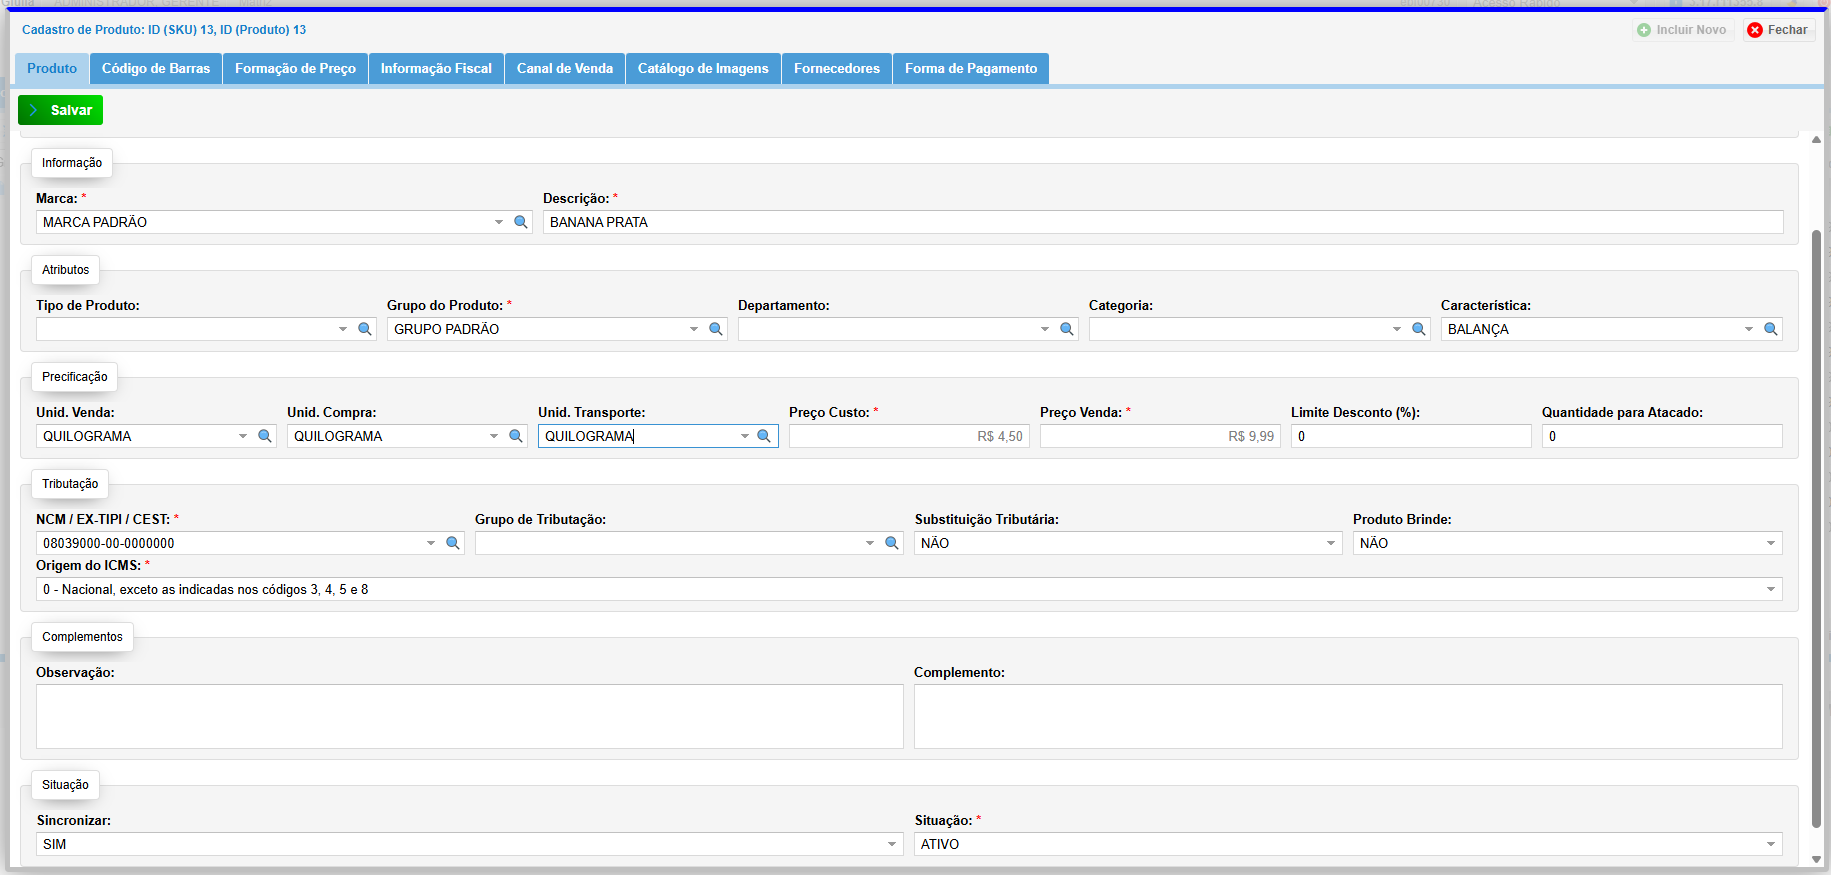1831x875 pixels.
Task: Open the Produto Brinde dropdown
Action: pos(1770,543)
